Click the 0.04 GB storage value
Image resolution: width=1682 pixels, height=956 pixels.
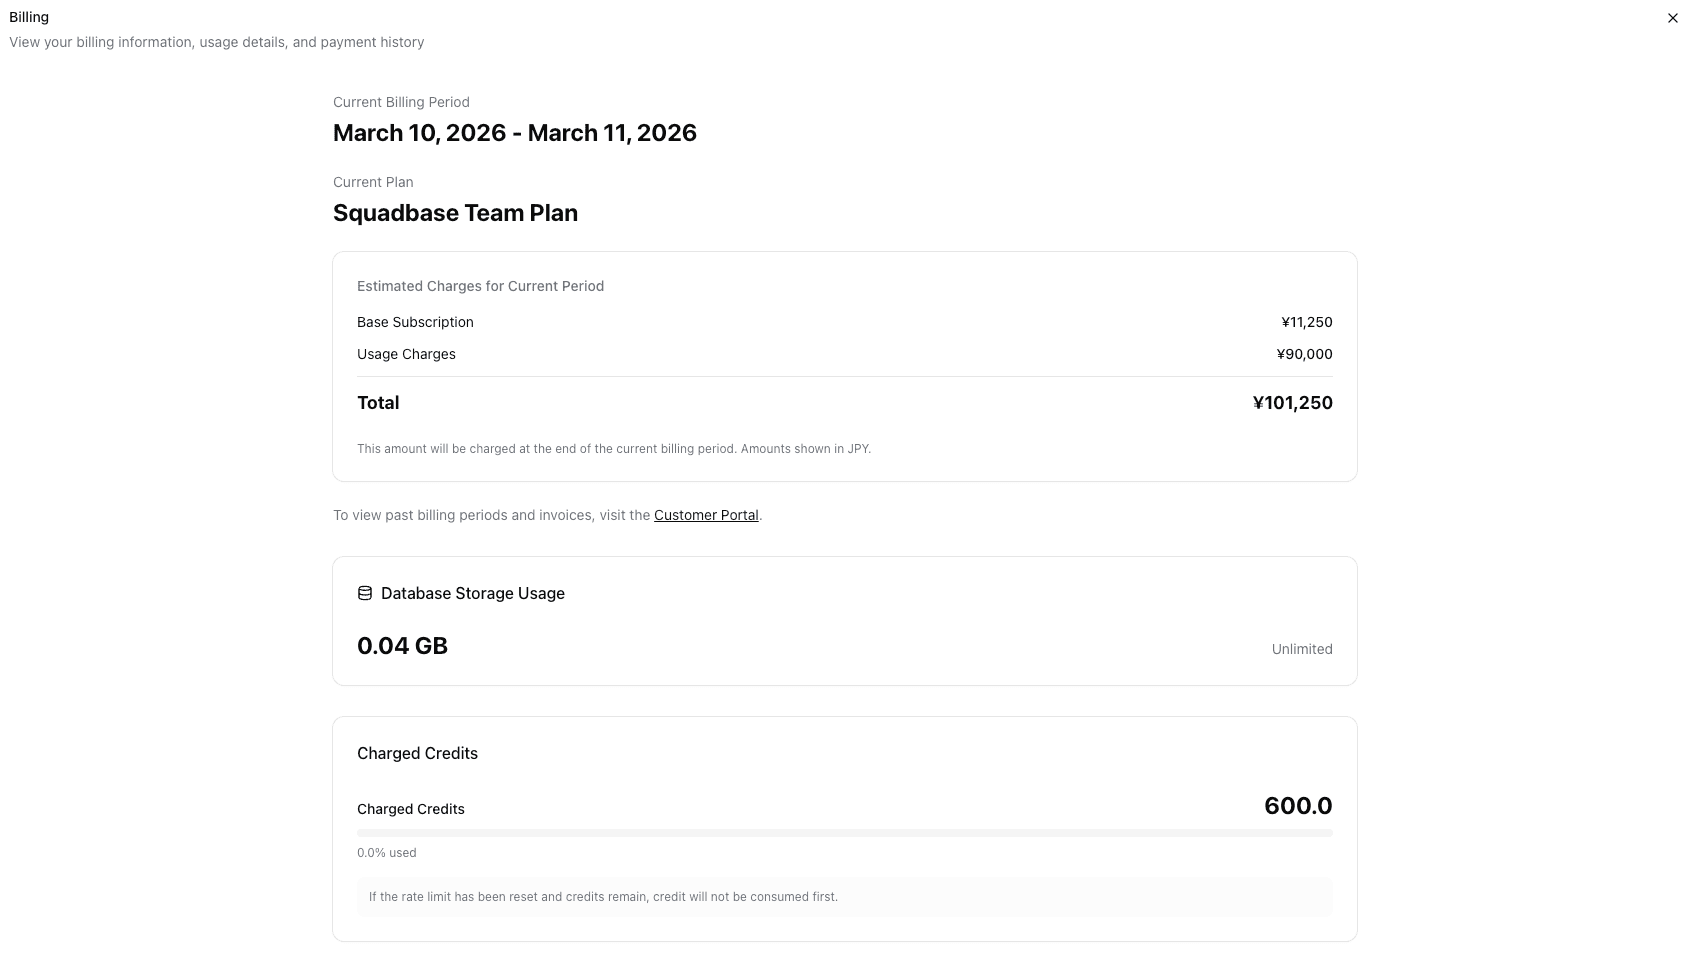tap(402, 646)
